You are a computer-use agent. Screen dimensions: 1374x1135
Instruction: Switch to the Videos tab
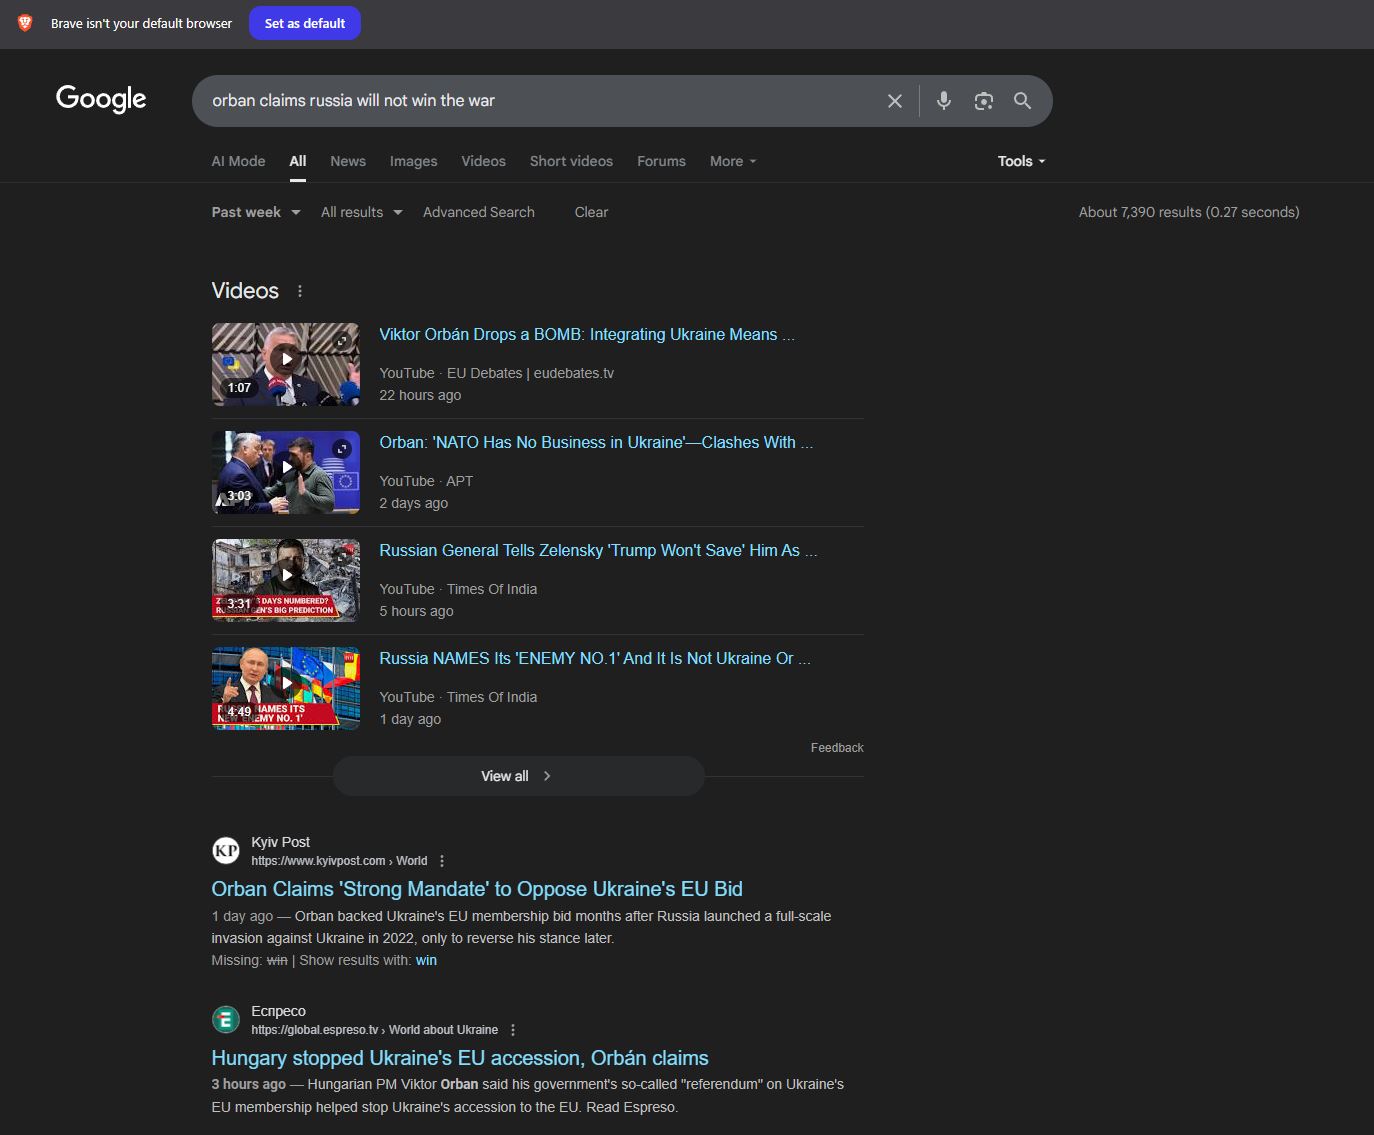(483, 161)
